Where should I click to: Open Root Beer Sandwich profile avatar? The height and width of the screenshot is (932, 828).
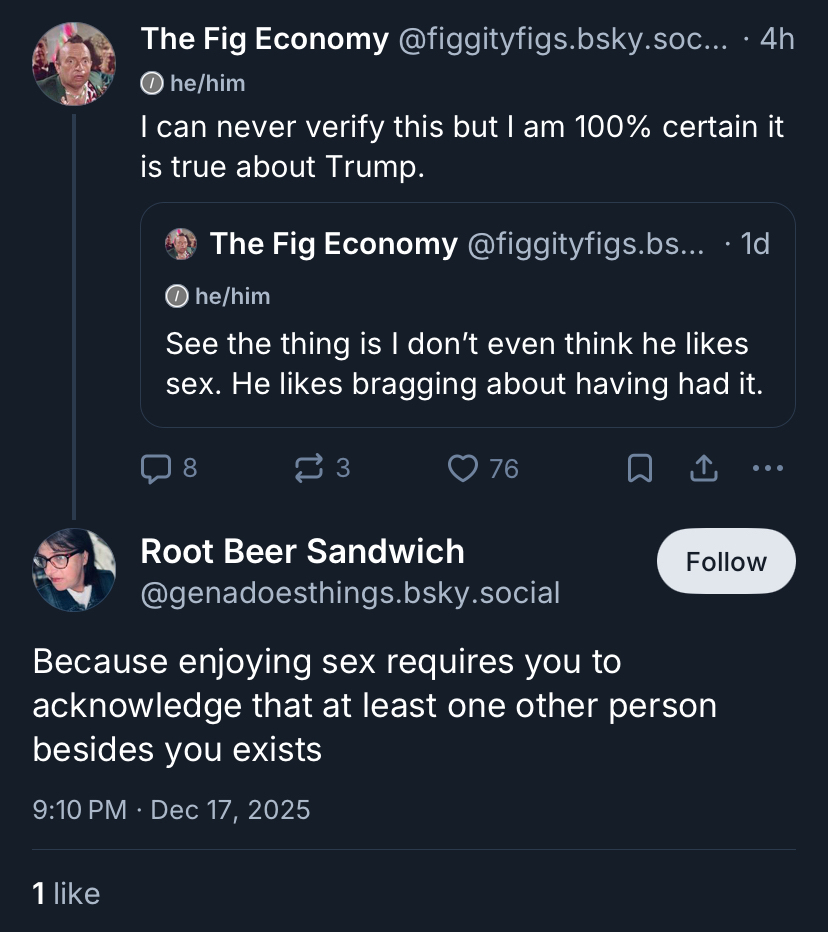coord(74,570)
